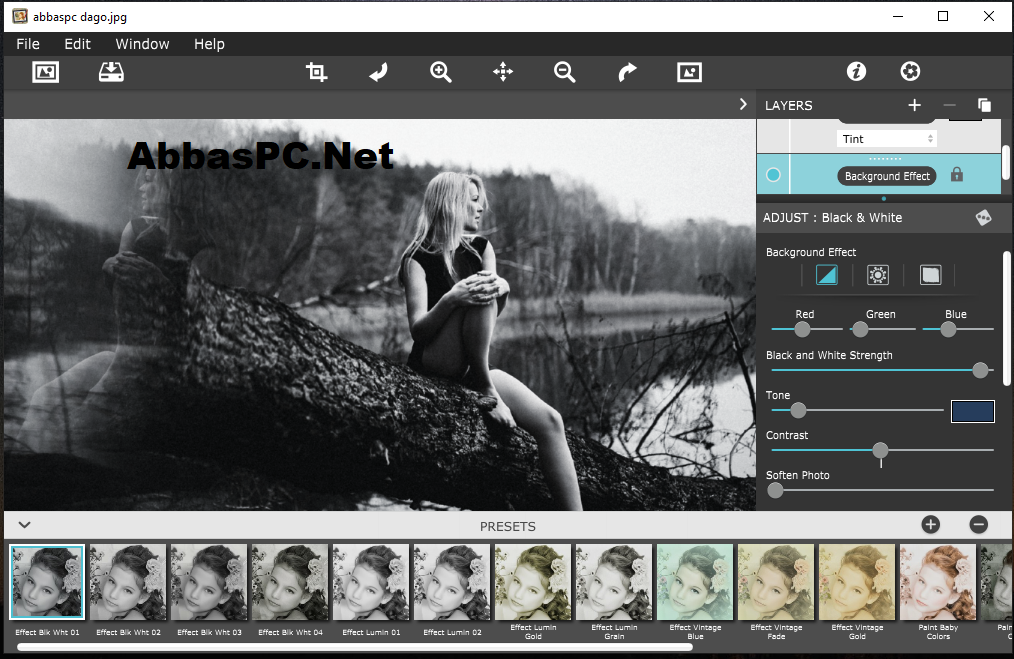
Task: Open the Tint blend mode dropdown
Action: [887, 138]
